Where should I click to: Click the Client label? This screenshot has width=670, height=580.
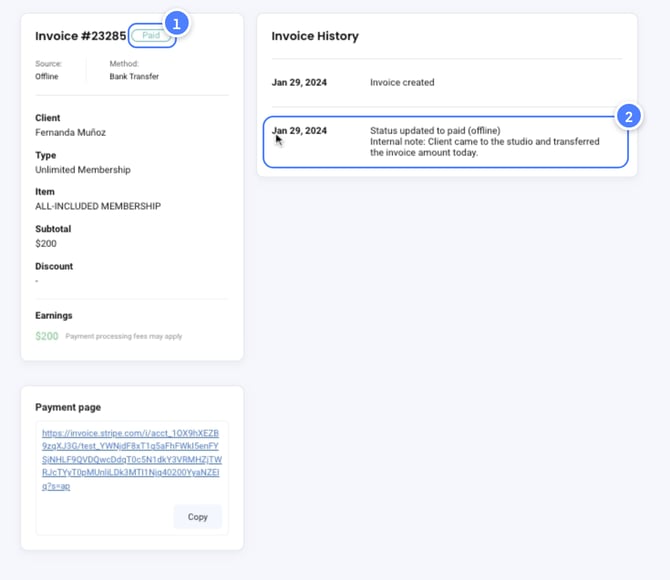pos(47,118)
